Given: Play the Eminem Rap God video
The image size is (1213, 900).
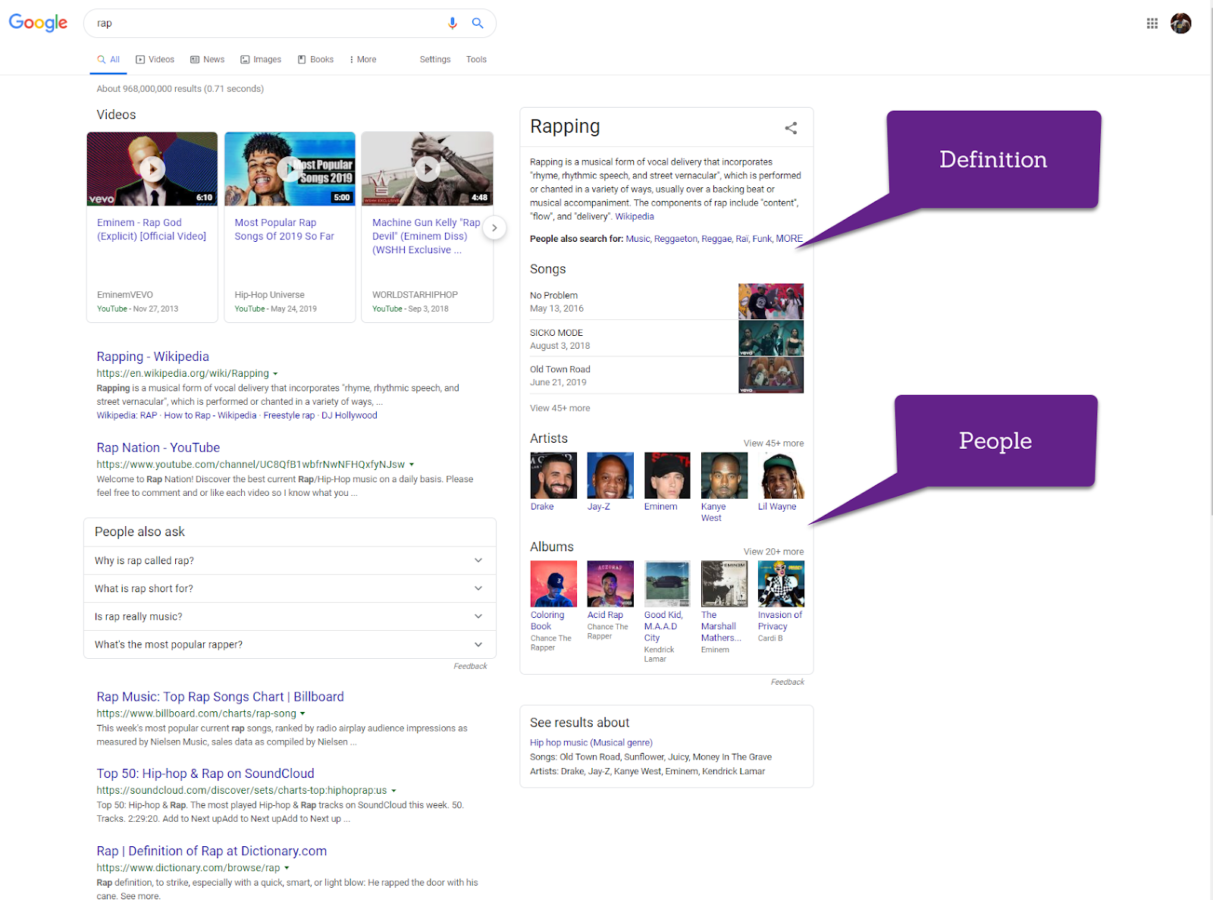Looking at the screenshot, I should click(x=152, y=169).
